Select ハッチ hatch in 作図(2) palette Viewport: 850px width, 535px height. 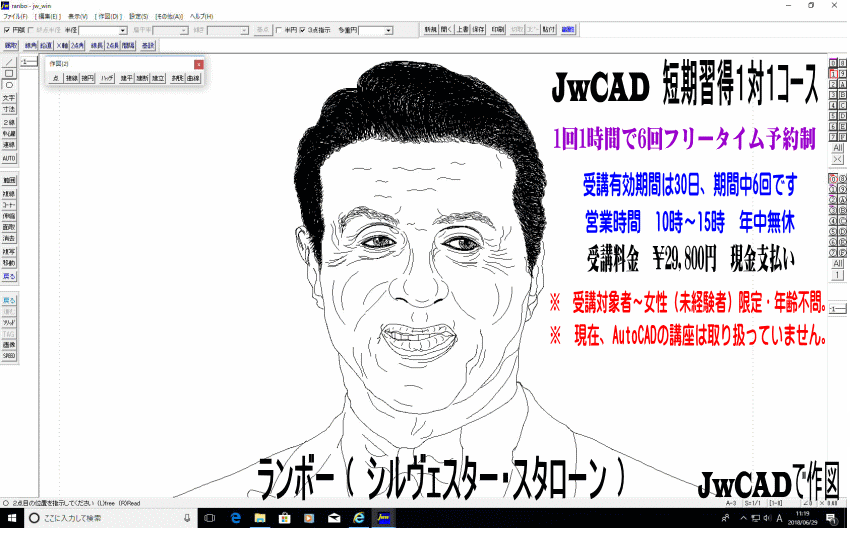click(x=107, y=79)
